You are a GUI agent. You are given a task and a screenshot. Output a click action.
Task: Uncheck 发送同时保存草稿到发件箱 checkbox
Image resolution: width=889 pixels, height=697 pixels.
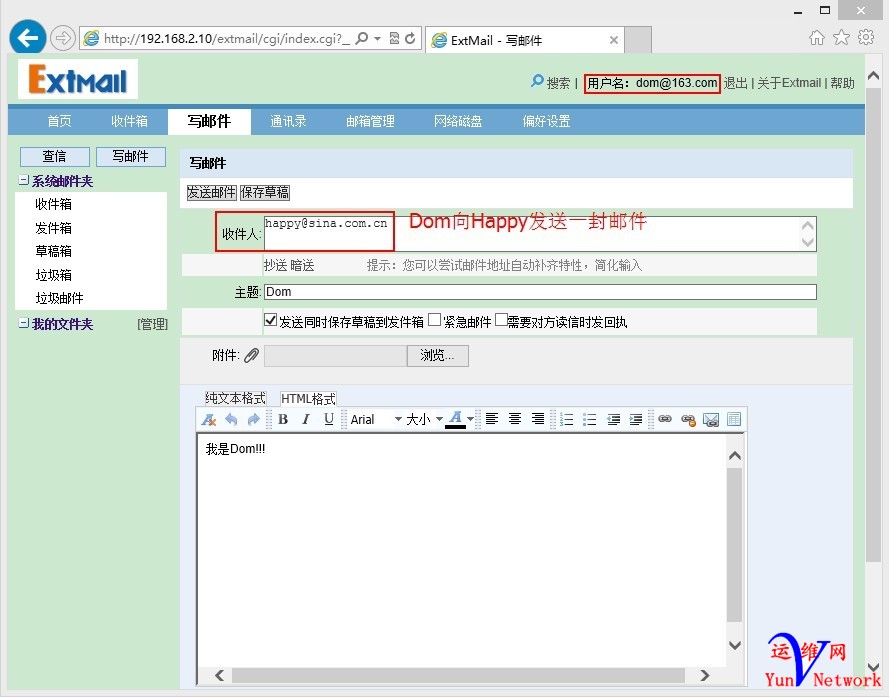pyautogui.click(x=270, y=320)
